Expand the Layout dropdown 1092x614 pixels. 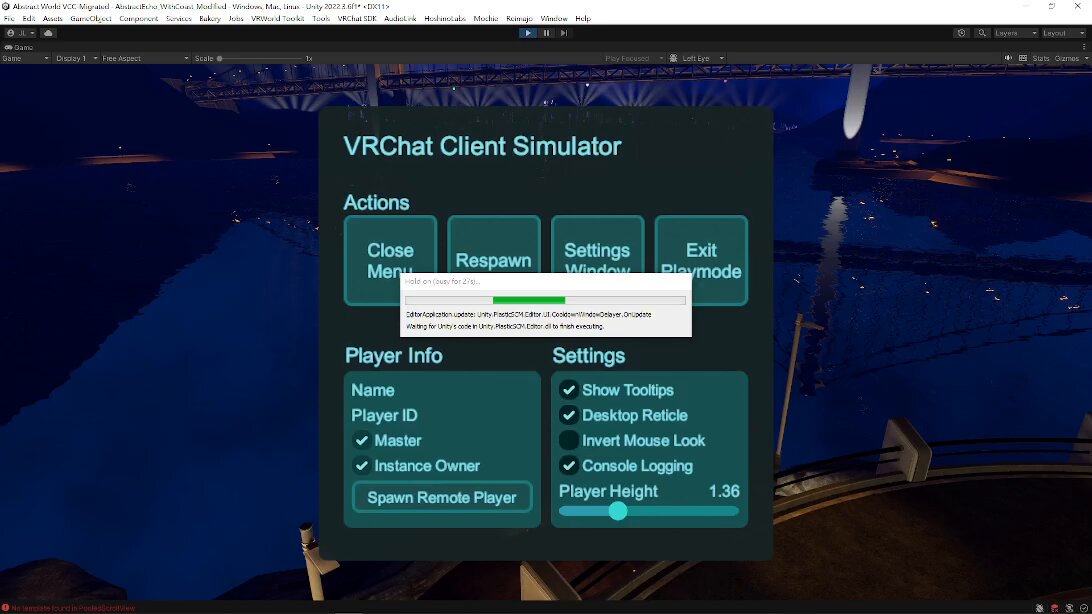coord(1063,33)
